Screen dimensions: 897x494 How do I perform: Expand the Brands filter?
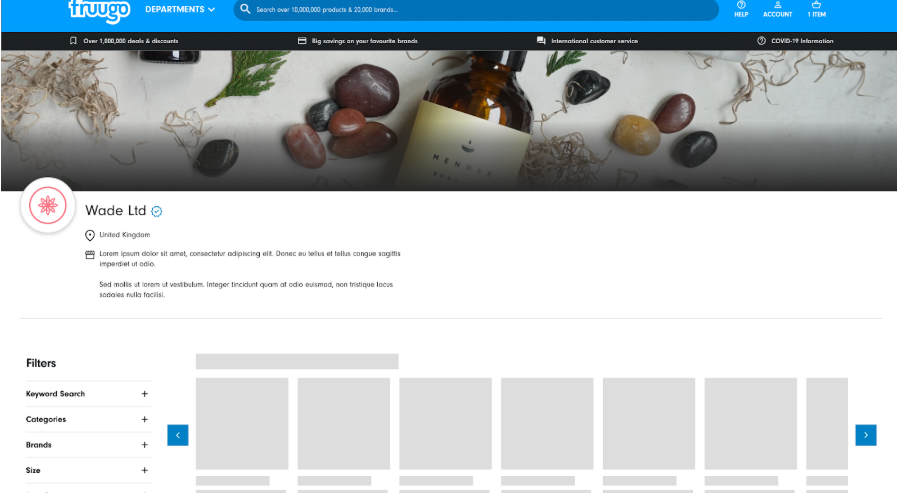144,445
